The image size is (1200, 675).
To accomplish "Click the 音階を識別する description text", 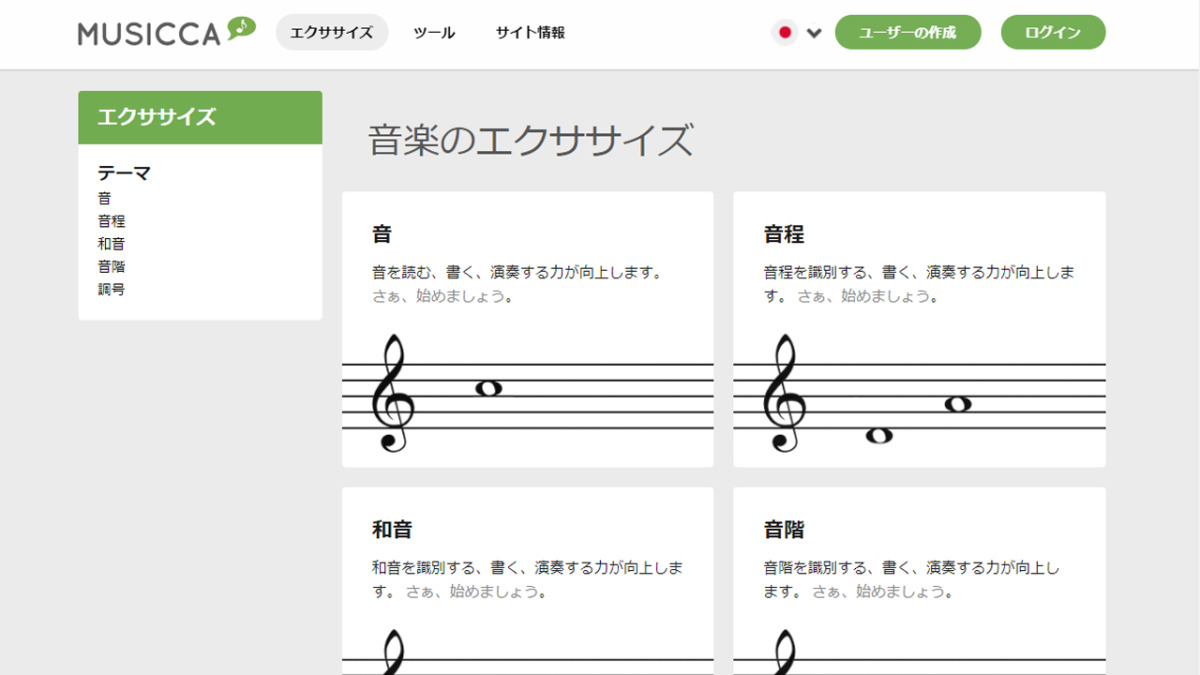I will pyautogui.click(x=911, y=579).
